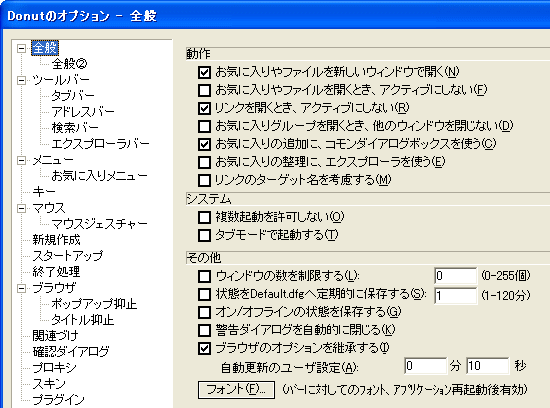Viewport: 550px width, 408px height.
Task: Select マウス in the tree
Action: pyautogui.click(x=49, y=208)
